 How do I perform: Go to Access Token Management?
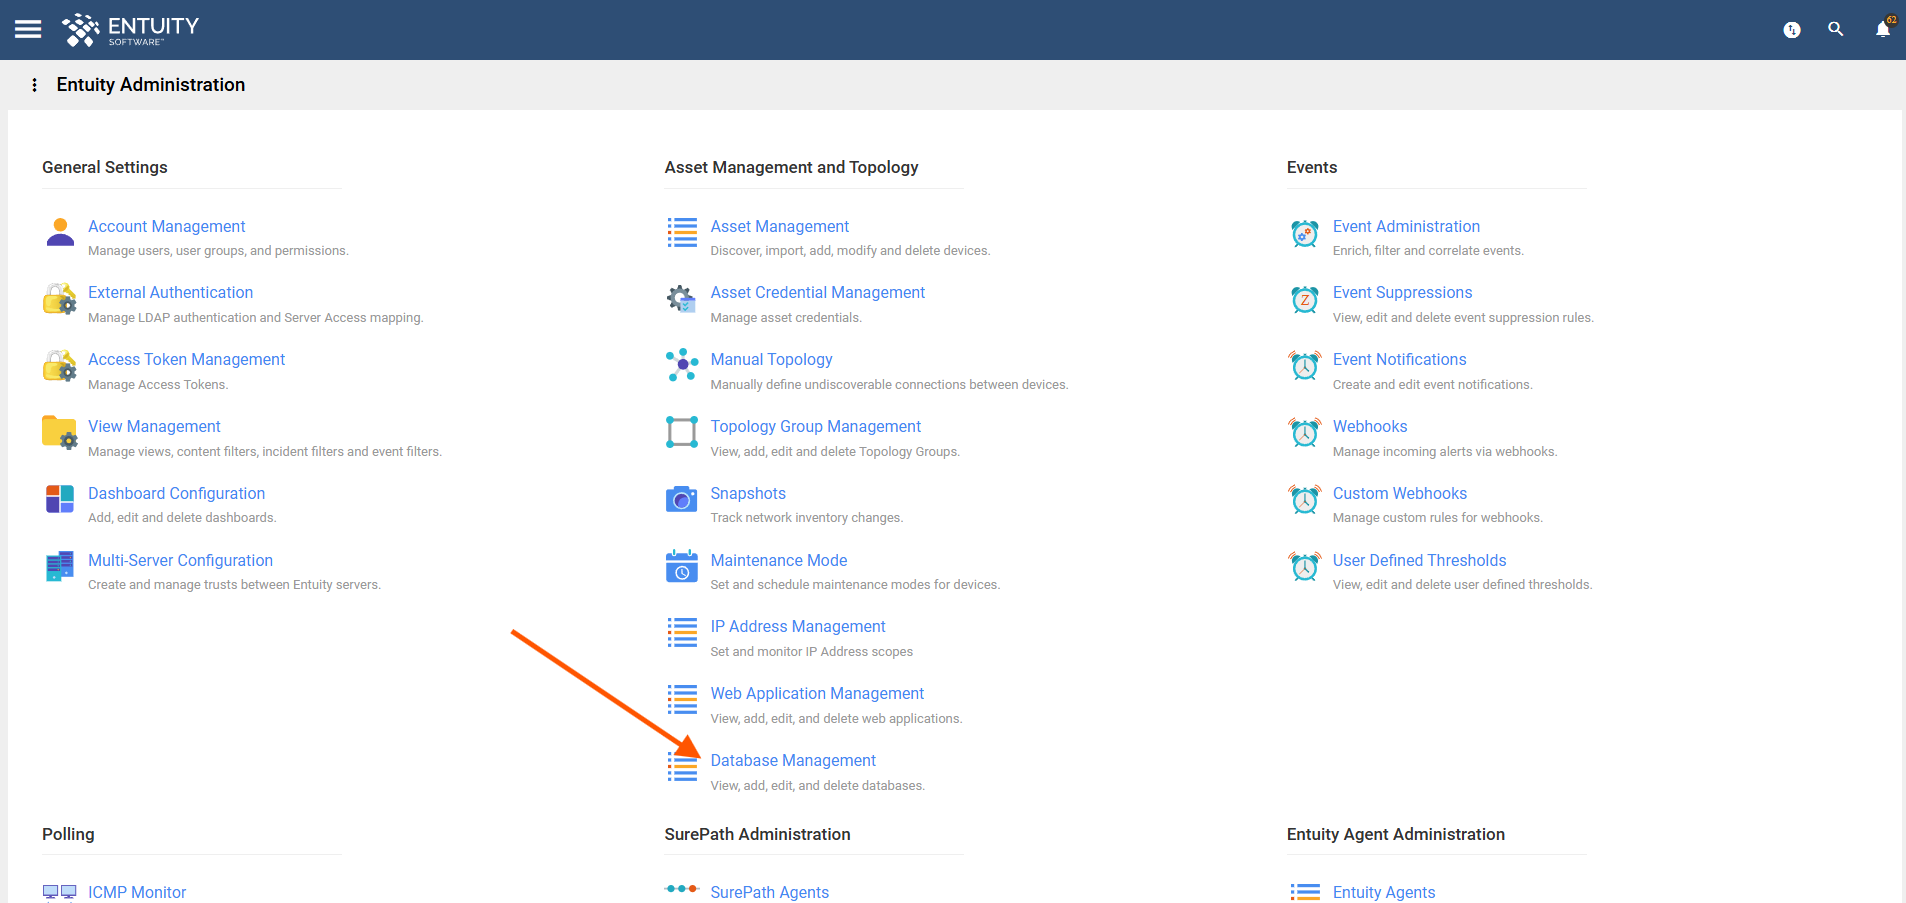click(x=186, y=359)
